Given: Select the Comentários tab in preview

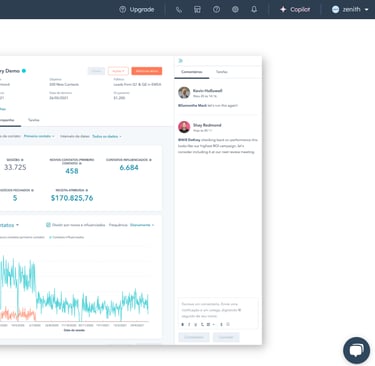Looking at the screenshot, I should (192, 72).
